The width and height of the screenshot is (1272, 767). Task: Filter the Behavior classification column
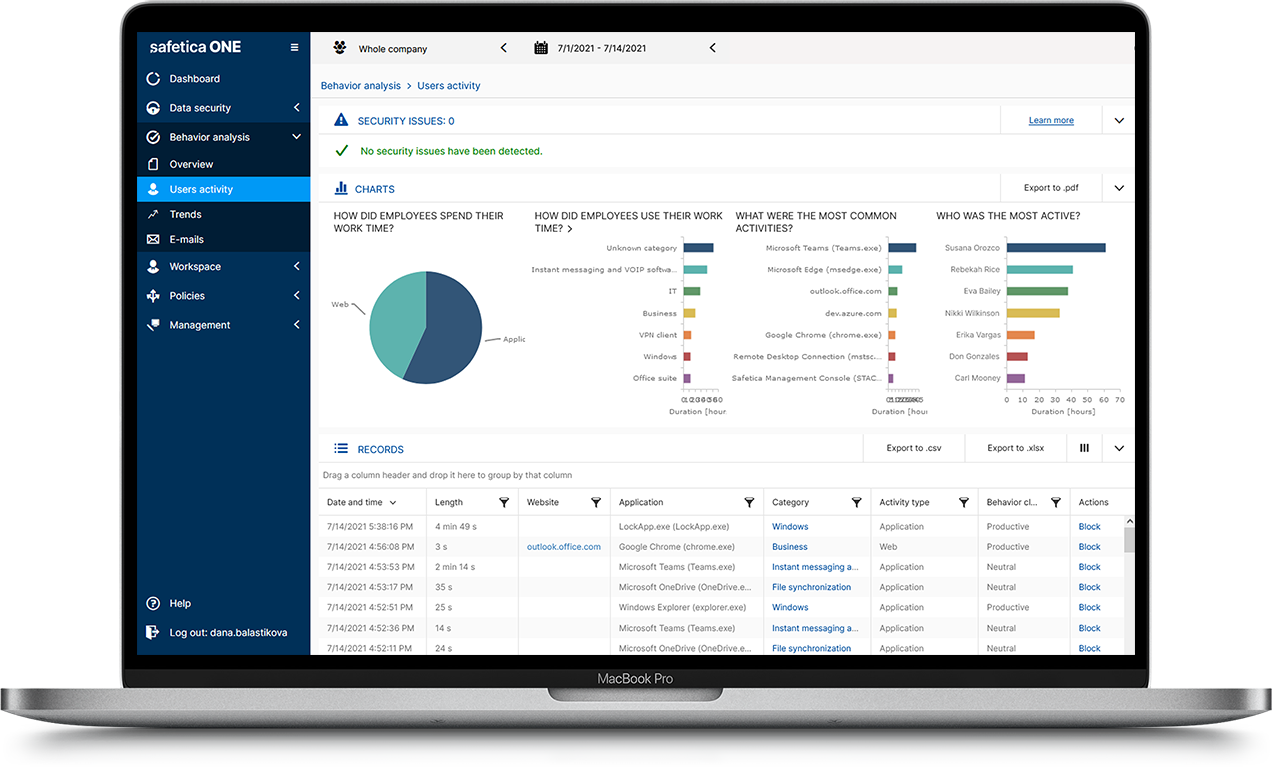[1055, 502]
